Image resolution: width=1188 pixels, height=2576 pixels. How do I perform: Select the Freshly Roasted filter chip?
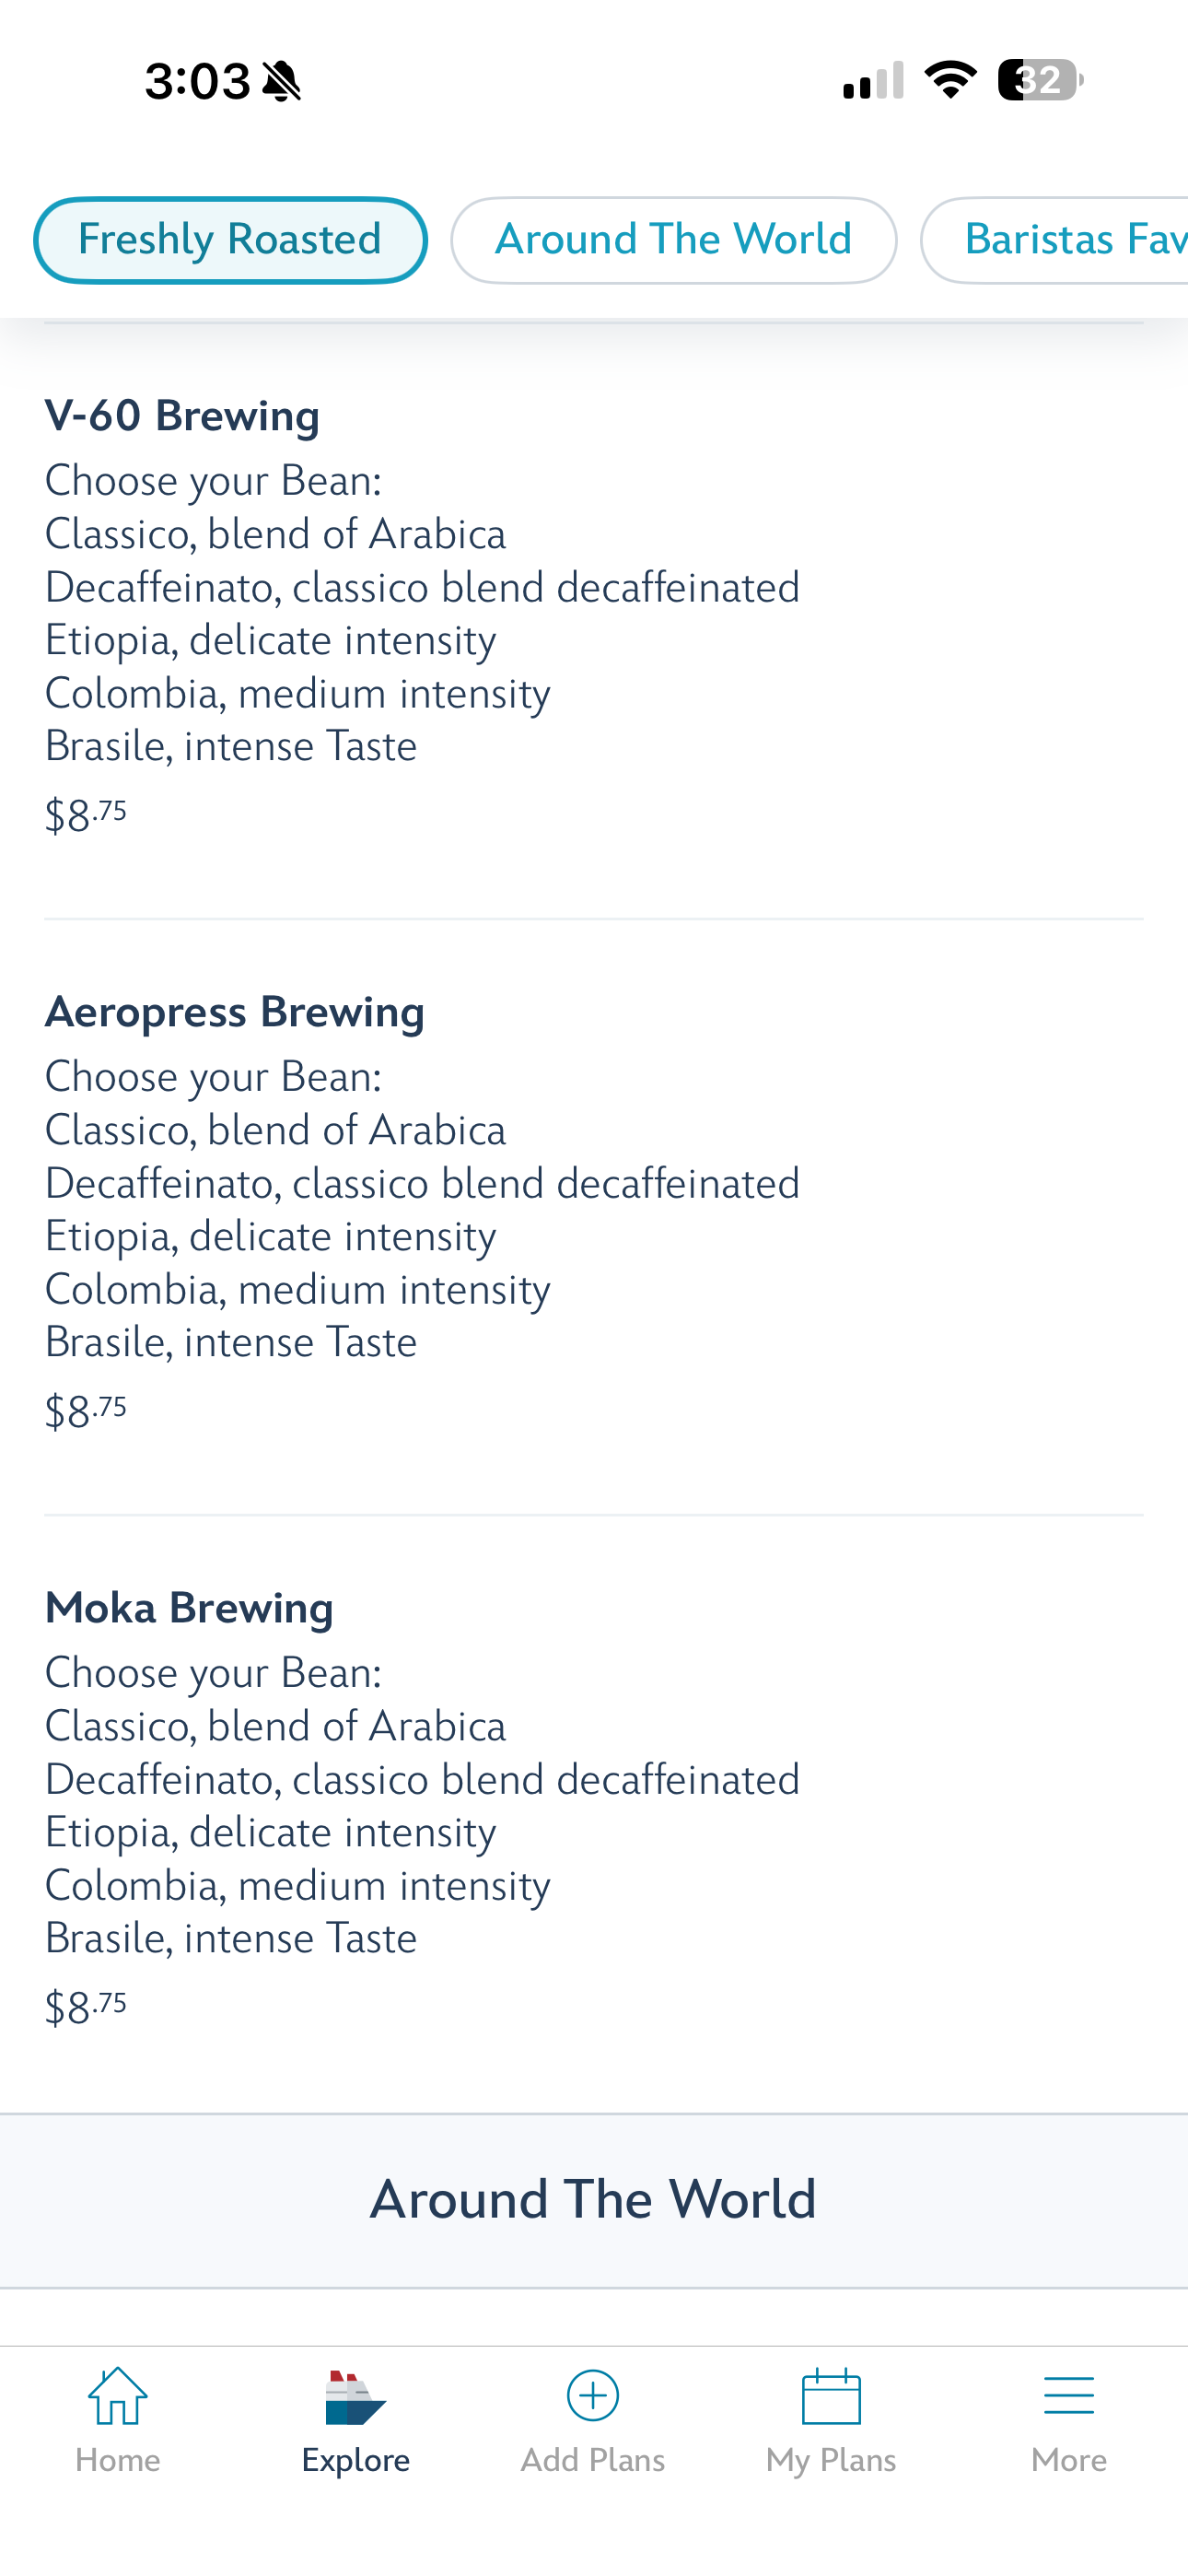230,240
